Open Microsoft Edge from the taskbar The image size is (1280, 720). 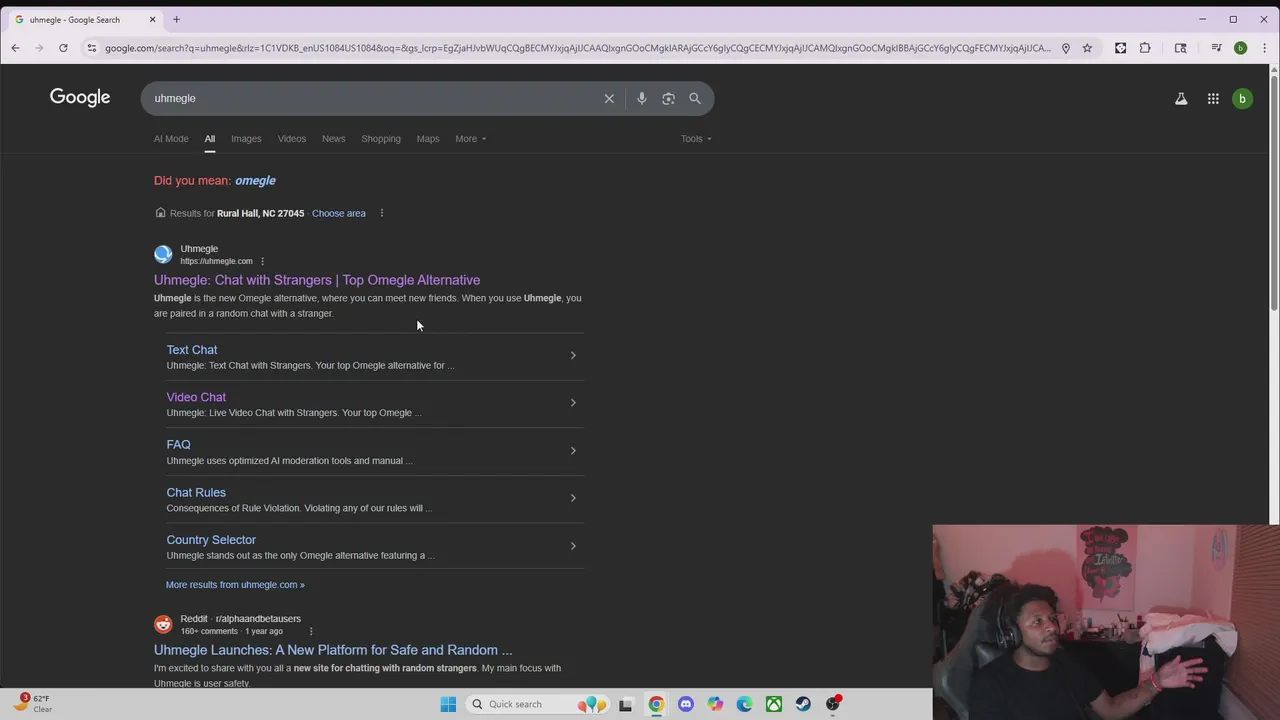(x=744, y=704)
